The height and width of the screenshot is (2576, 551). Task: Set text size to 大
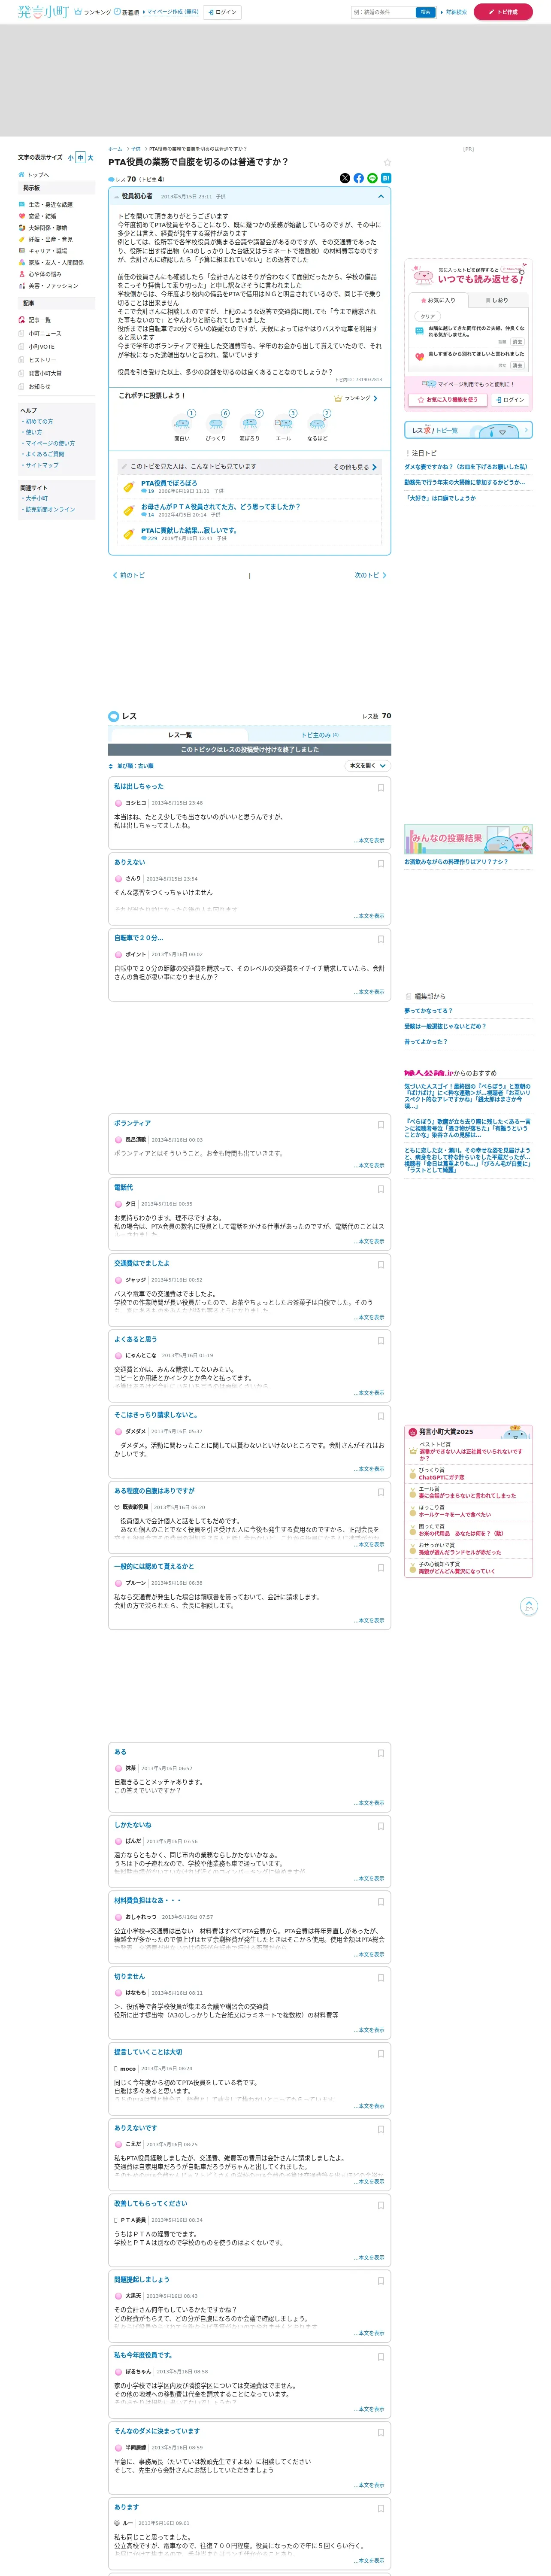[90, 158]
